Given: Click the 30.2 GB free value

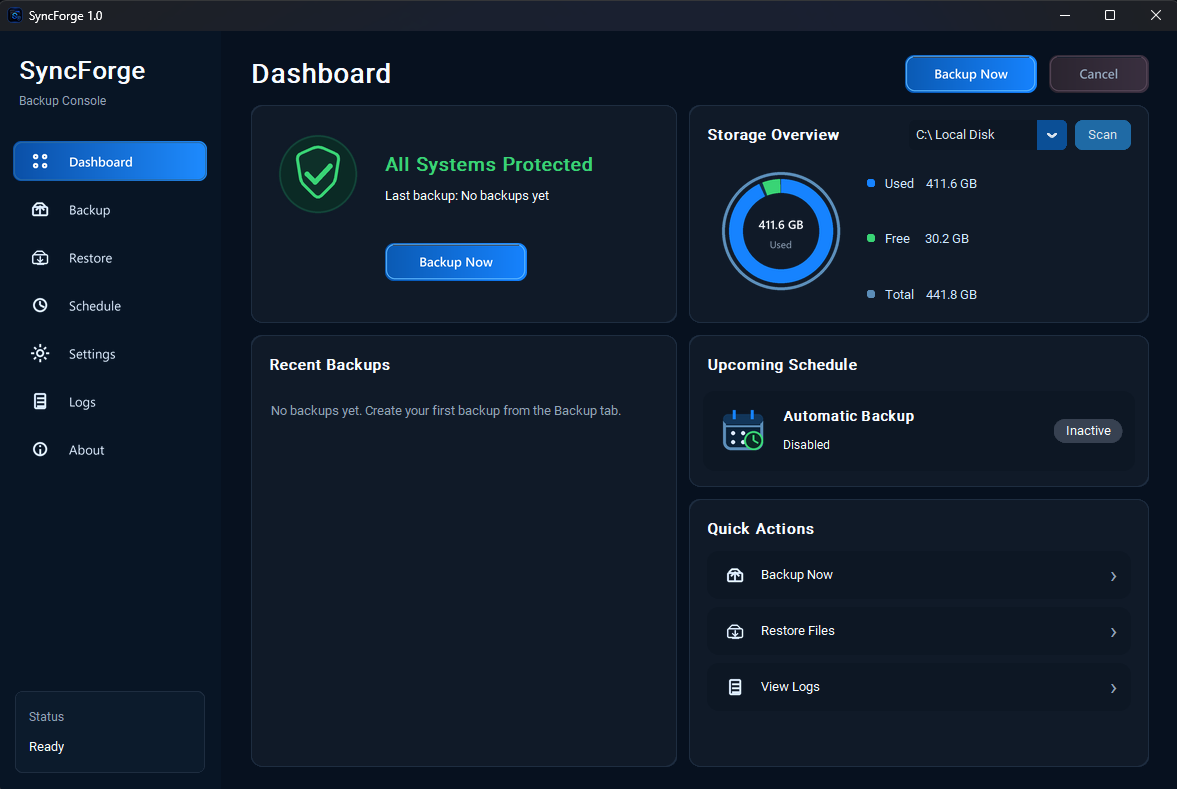Looking at the screenshot, I should pos(947,239).
